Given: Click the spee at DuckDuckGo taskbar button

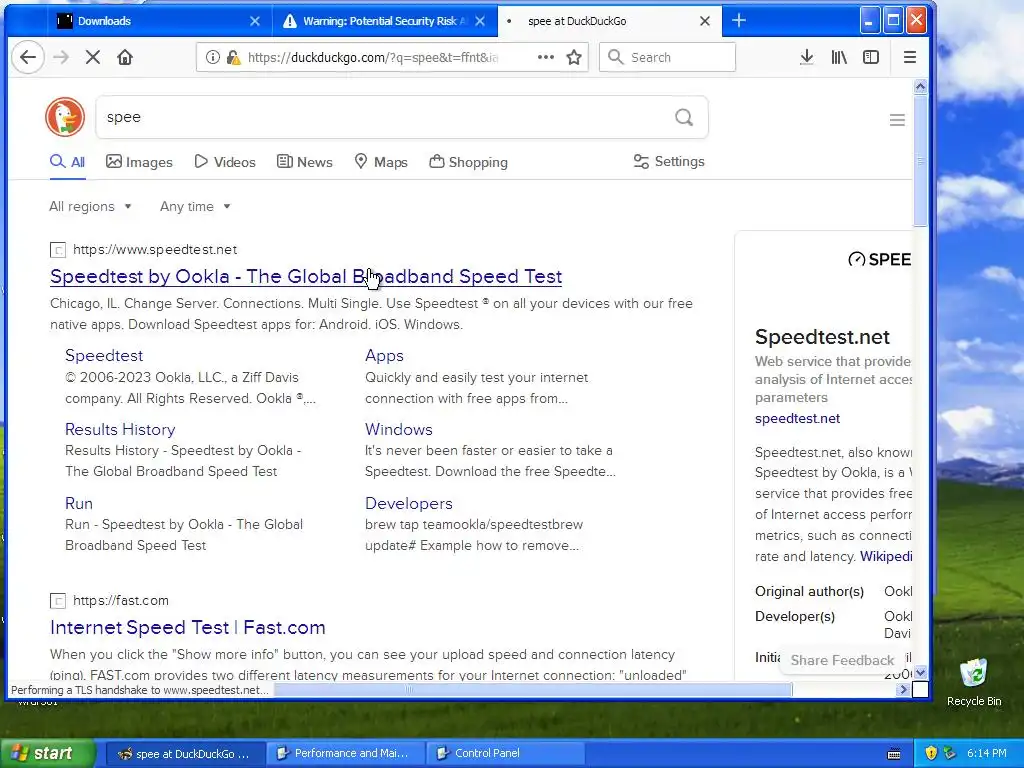Looking at the screenshot, I should point(185,753).
